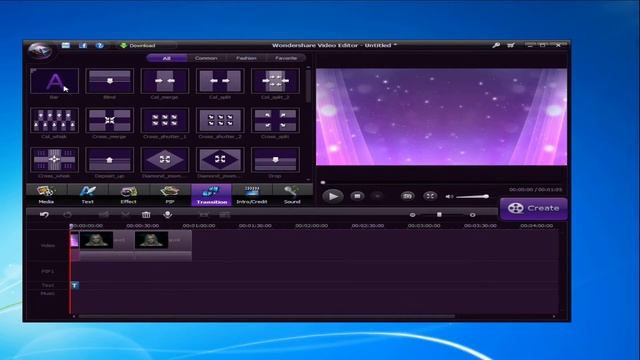Choose the light diamond zoom transition
Screen dimensions: 640x360
pyautogui.click(x=165, y=160)
